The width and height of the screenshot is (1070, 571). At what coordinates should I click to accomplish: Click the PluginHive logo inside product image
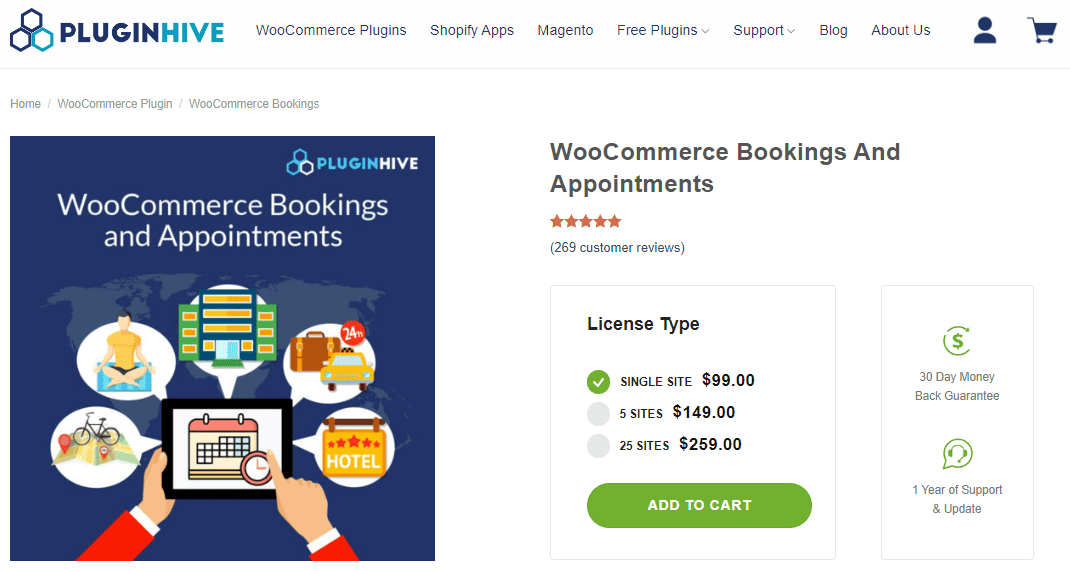coord(352,163)
